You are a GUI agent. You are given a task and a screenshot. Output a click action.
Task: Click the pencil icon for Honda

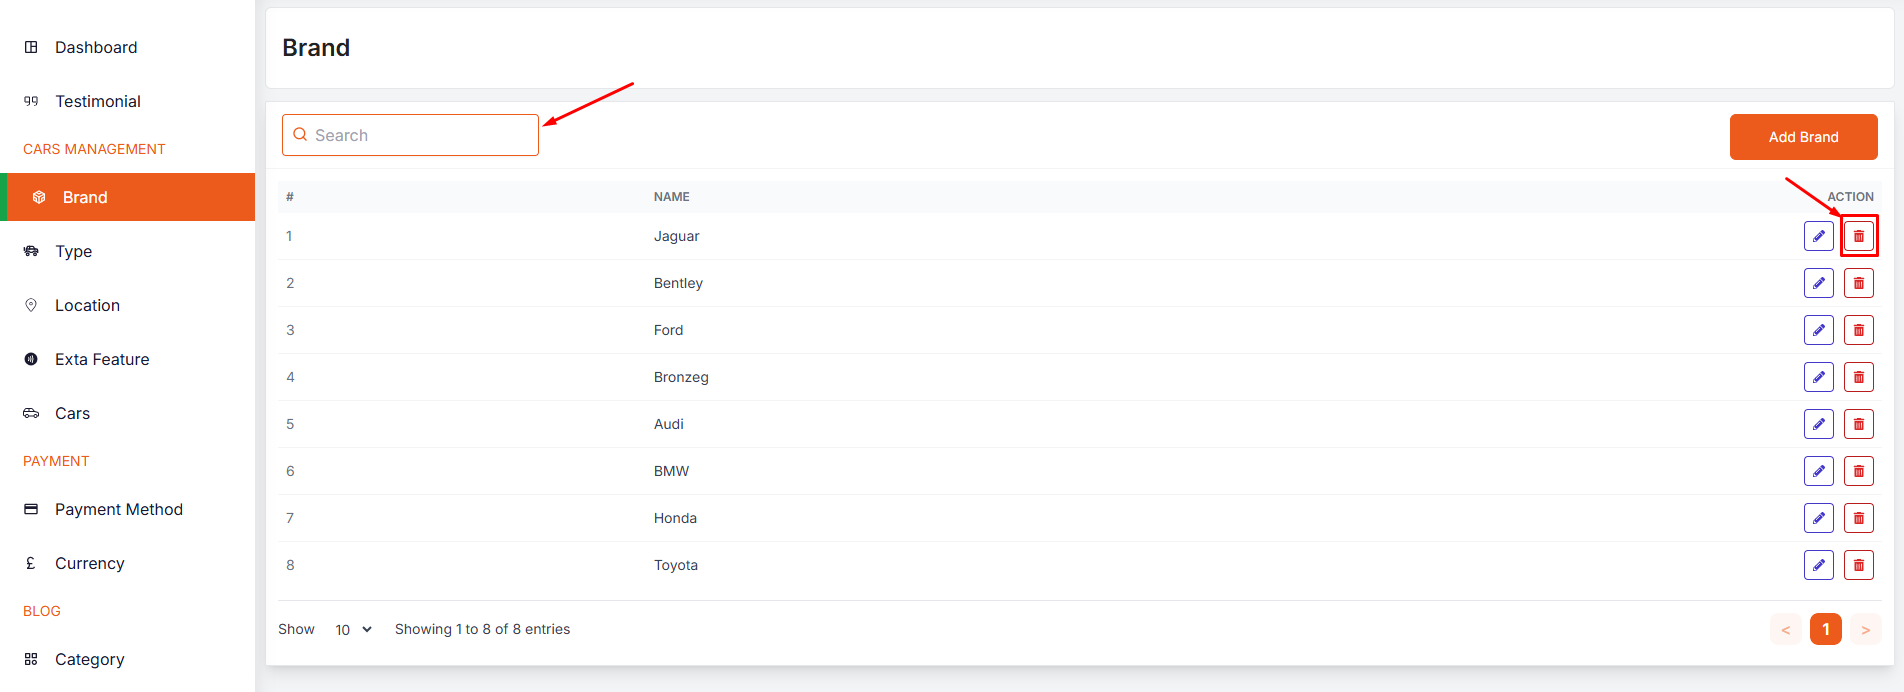tap(1818, 518)
